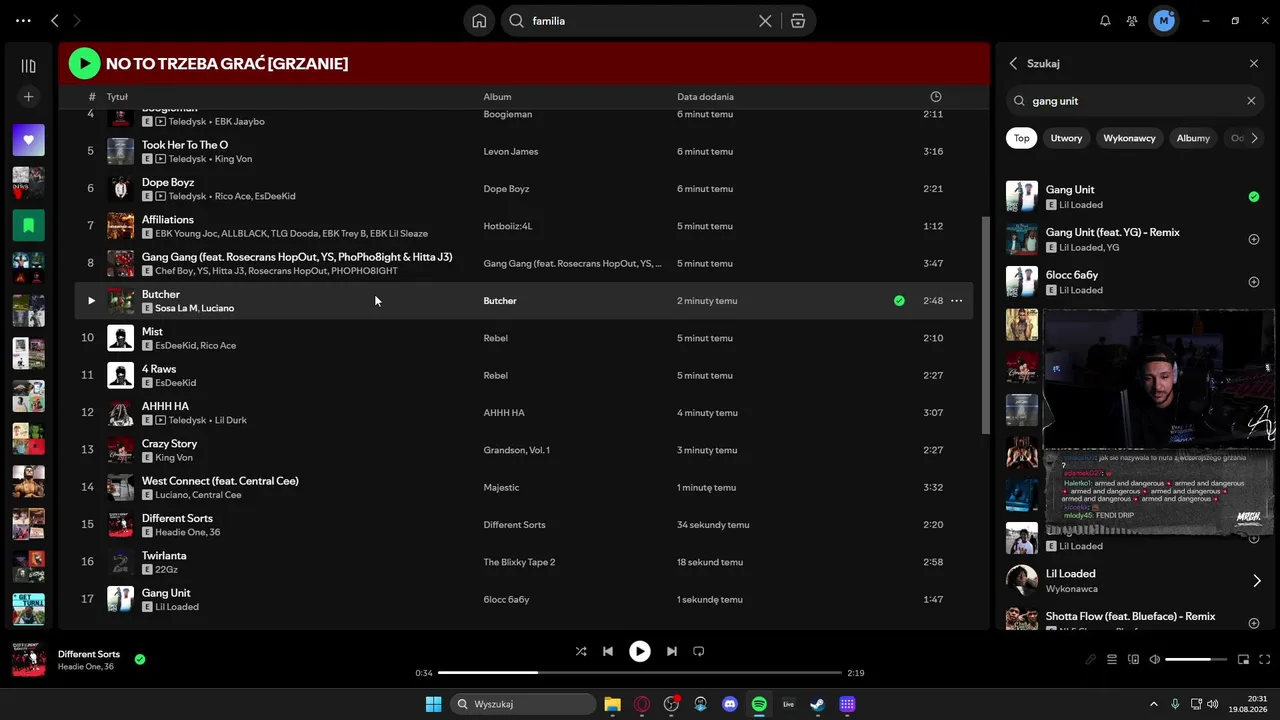Mute the Spotify volume
The image size is (1280, 720).
pos(1155,660)
